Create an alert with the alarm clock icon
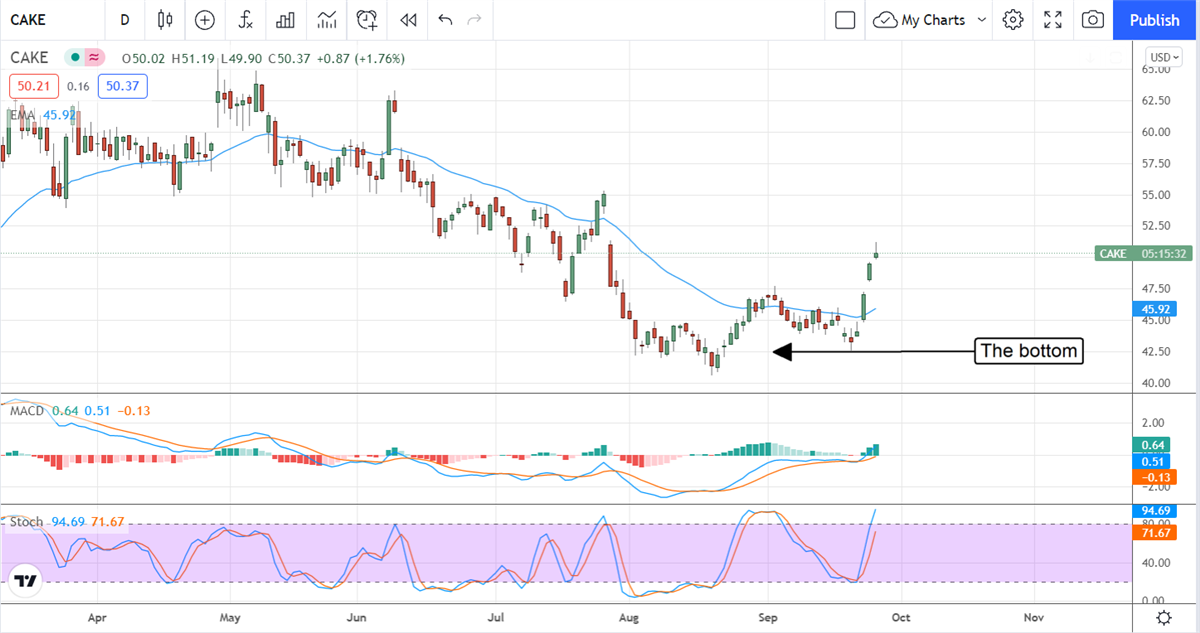Screen dimensions: 1200x633 [x=367, y=20]
